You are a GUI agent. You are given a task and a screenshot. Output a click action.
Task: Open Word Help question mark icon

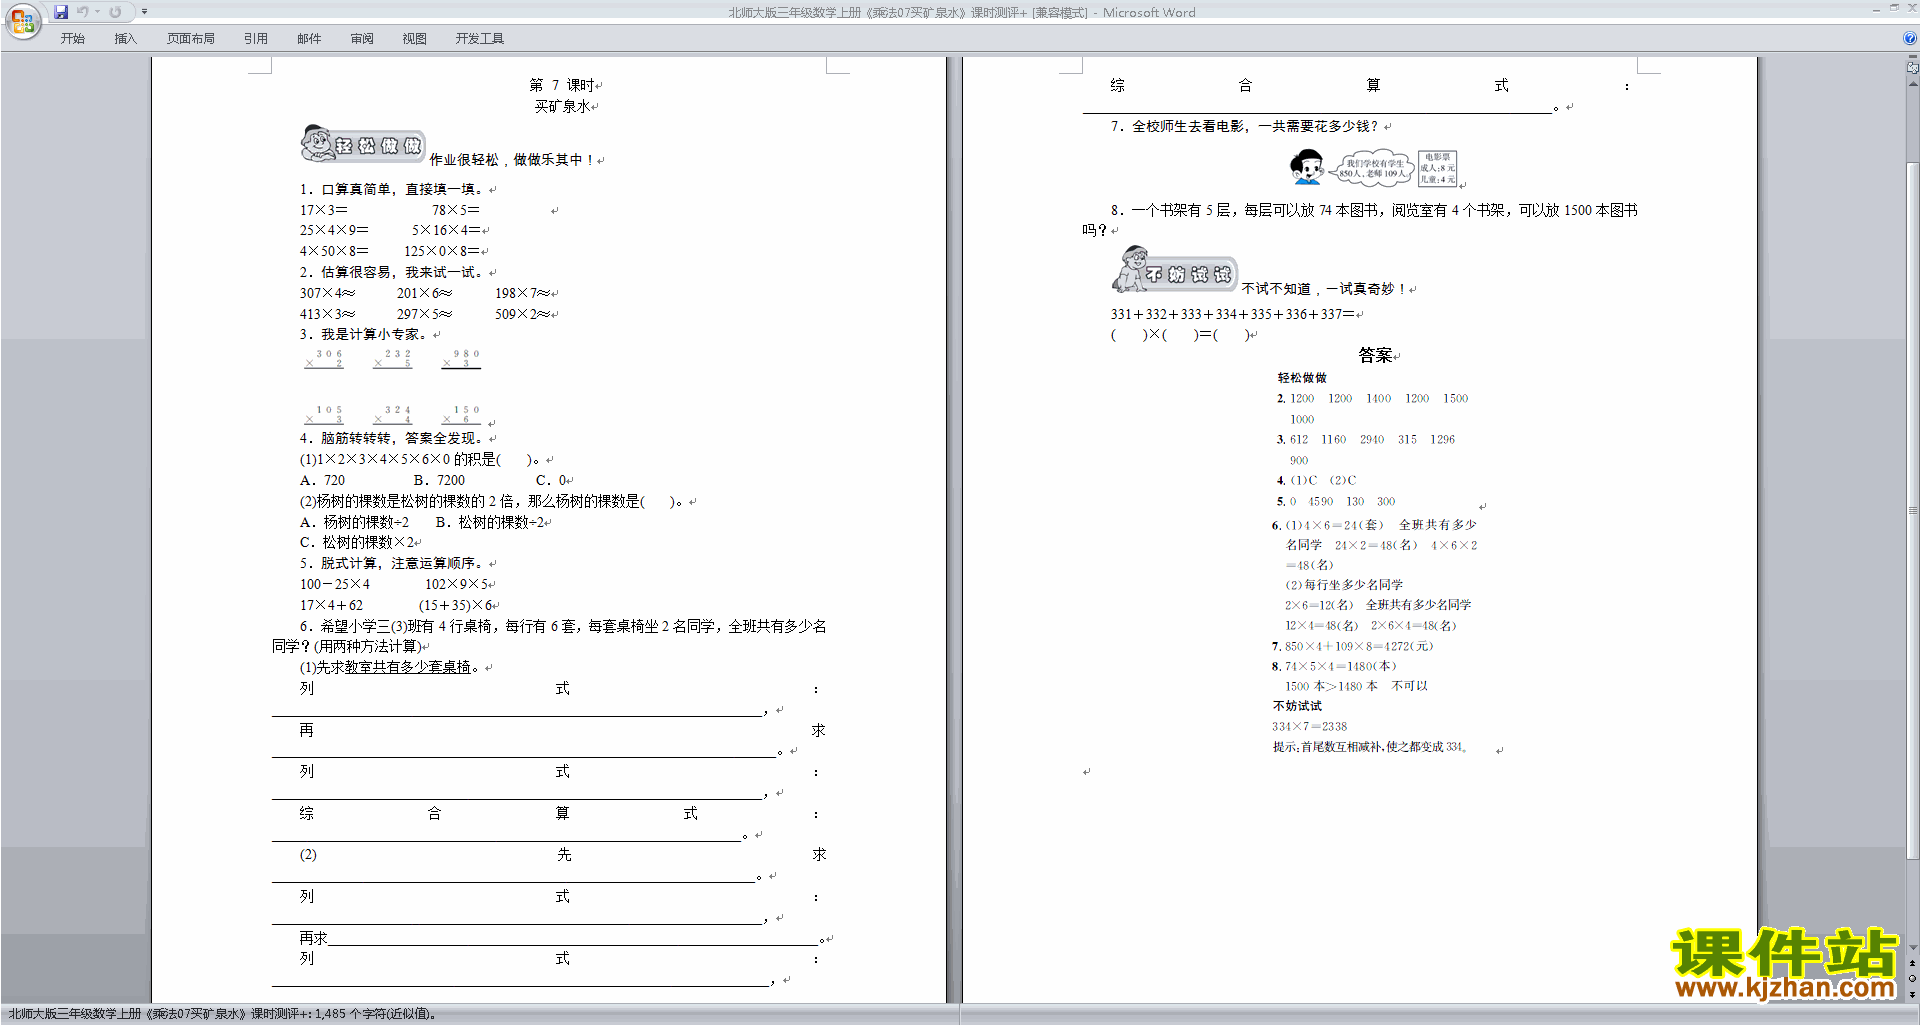click(x=1909, y=38)
